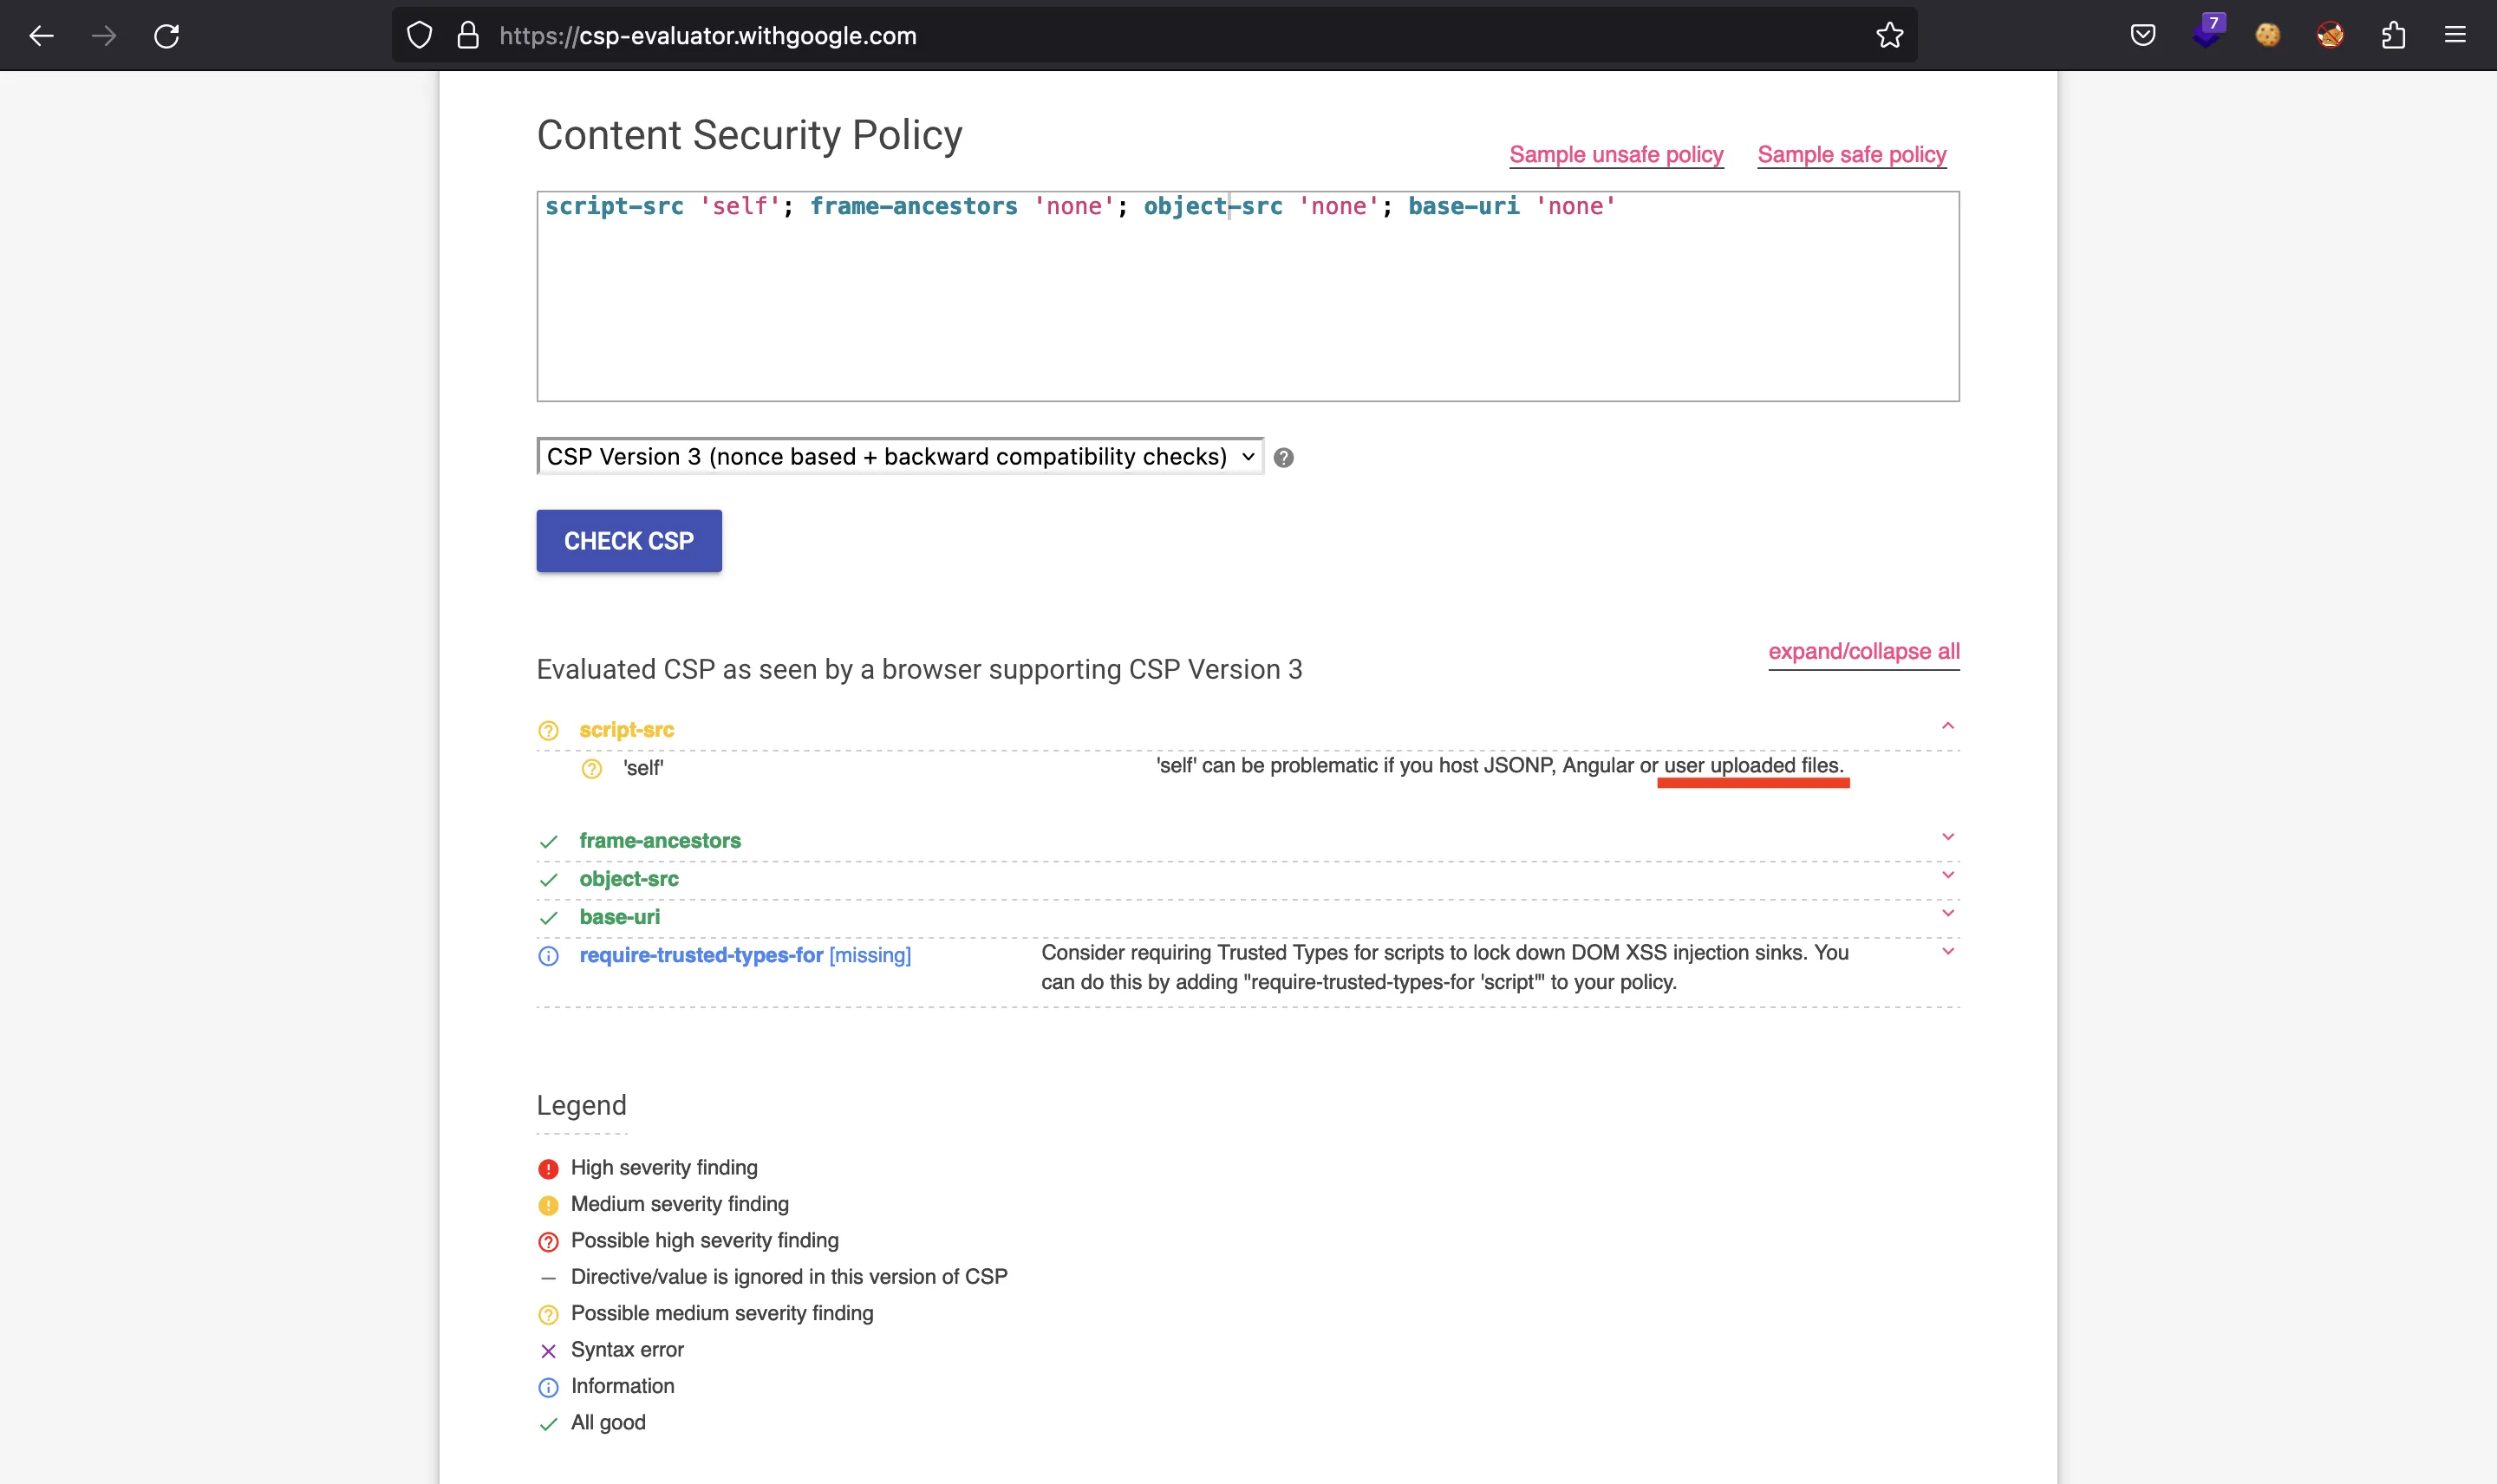Click the script-src directive heading
Viewport: 2497px width, 1484px height.
coord(627,730)
